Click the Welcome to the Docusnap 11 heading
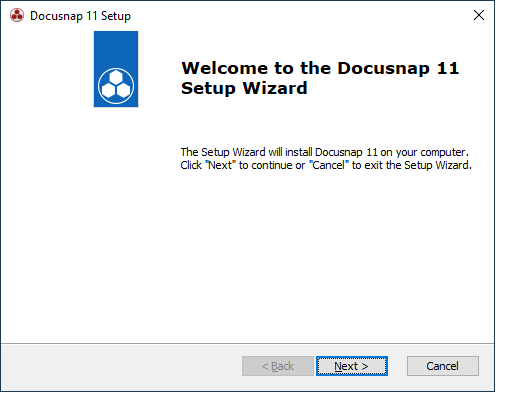Screen dimensions: 509x399 (320, 78)
